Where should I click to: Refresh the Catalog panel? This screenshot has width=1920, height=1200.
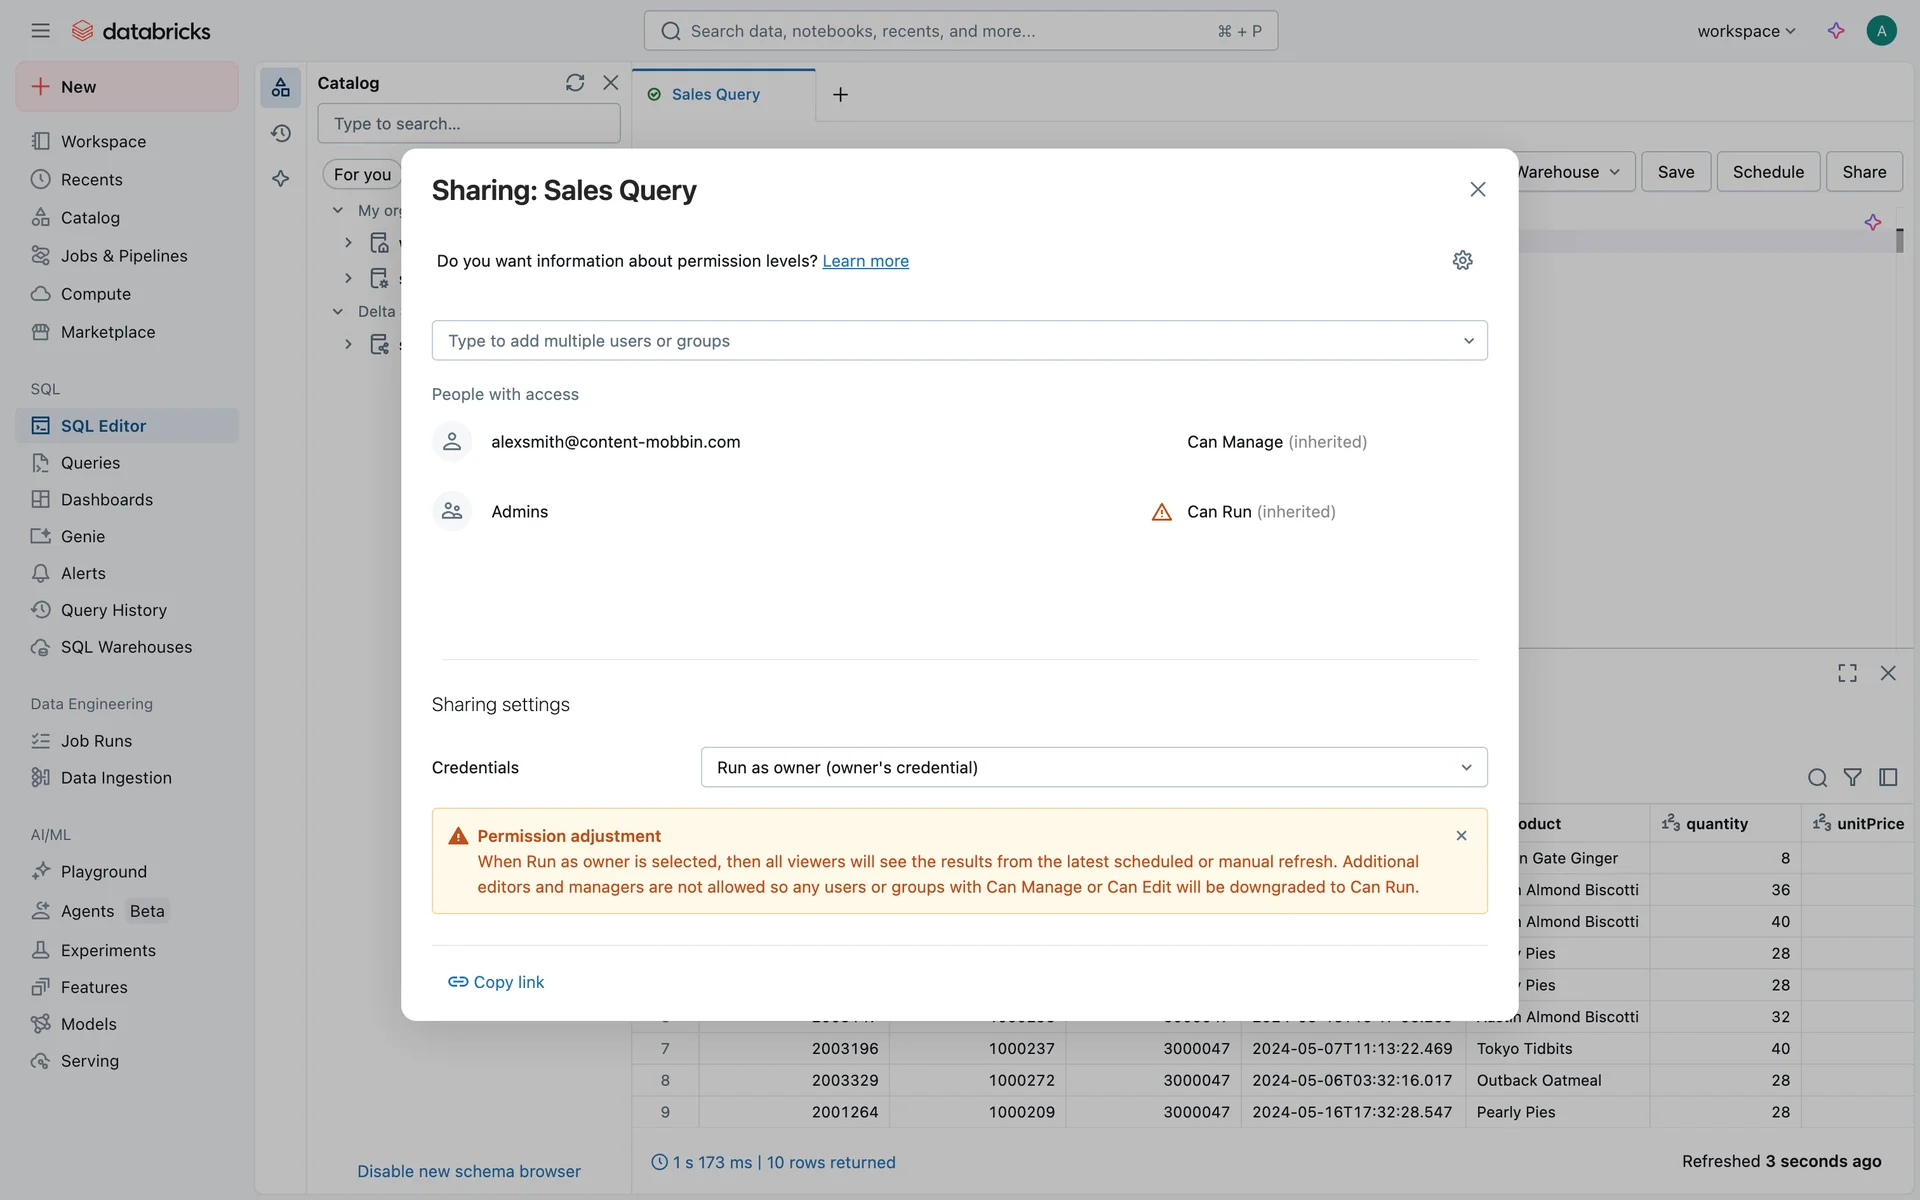pyautogui.click(x=574, y=83)
